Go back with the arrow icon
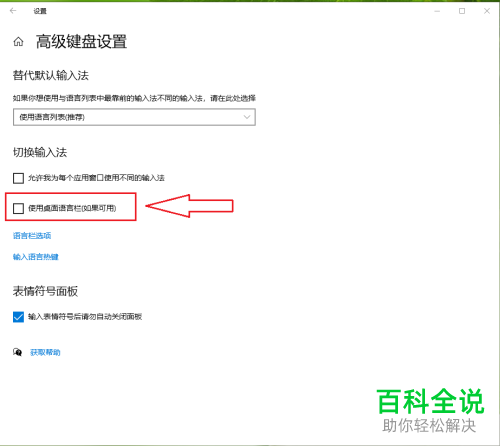Viewport: 500px width, 446px height. tap(13, 11)
